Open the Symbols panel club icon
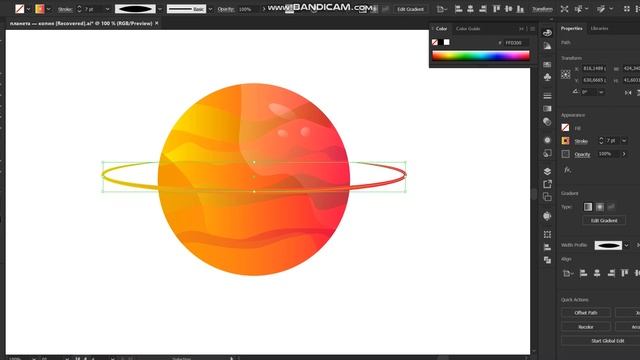Viewport: 640px width, 360px height. [547, 77]
